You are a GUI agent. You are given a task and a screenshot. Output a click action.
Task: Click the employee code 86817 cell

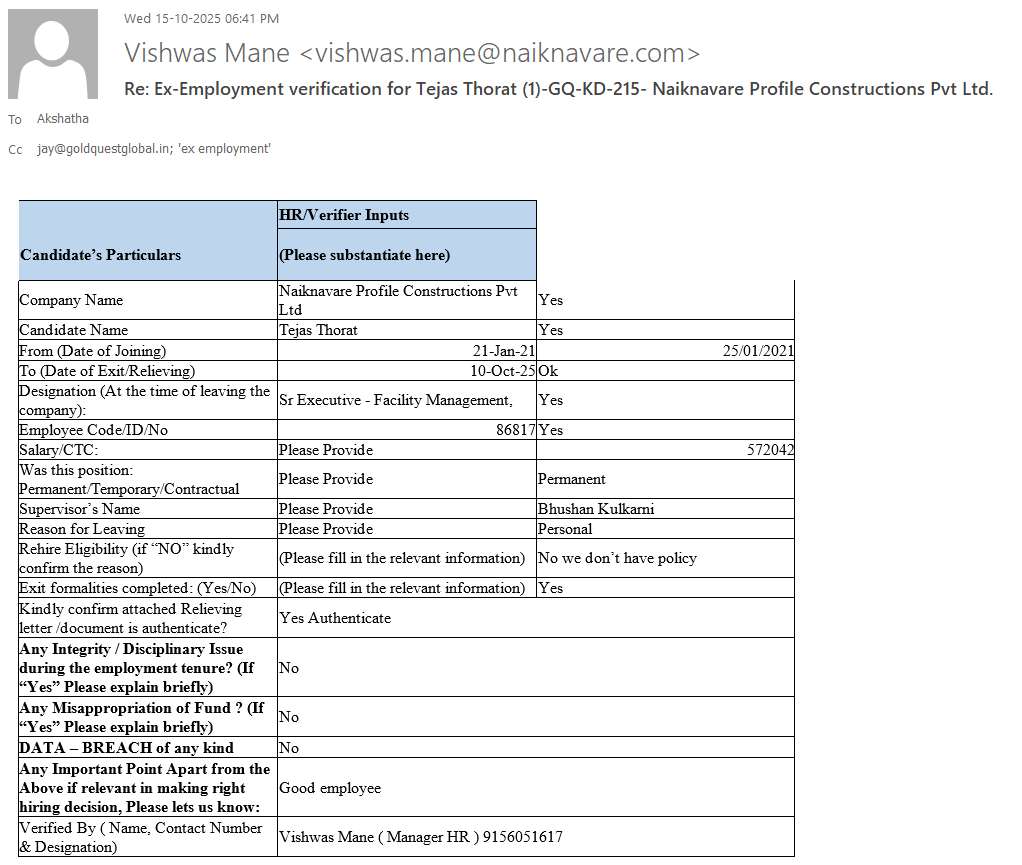coord(407,430)
